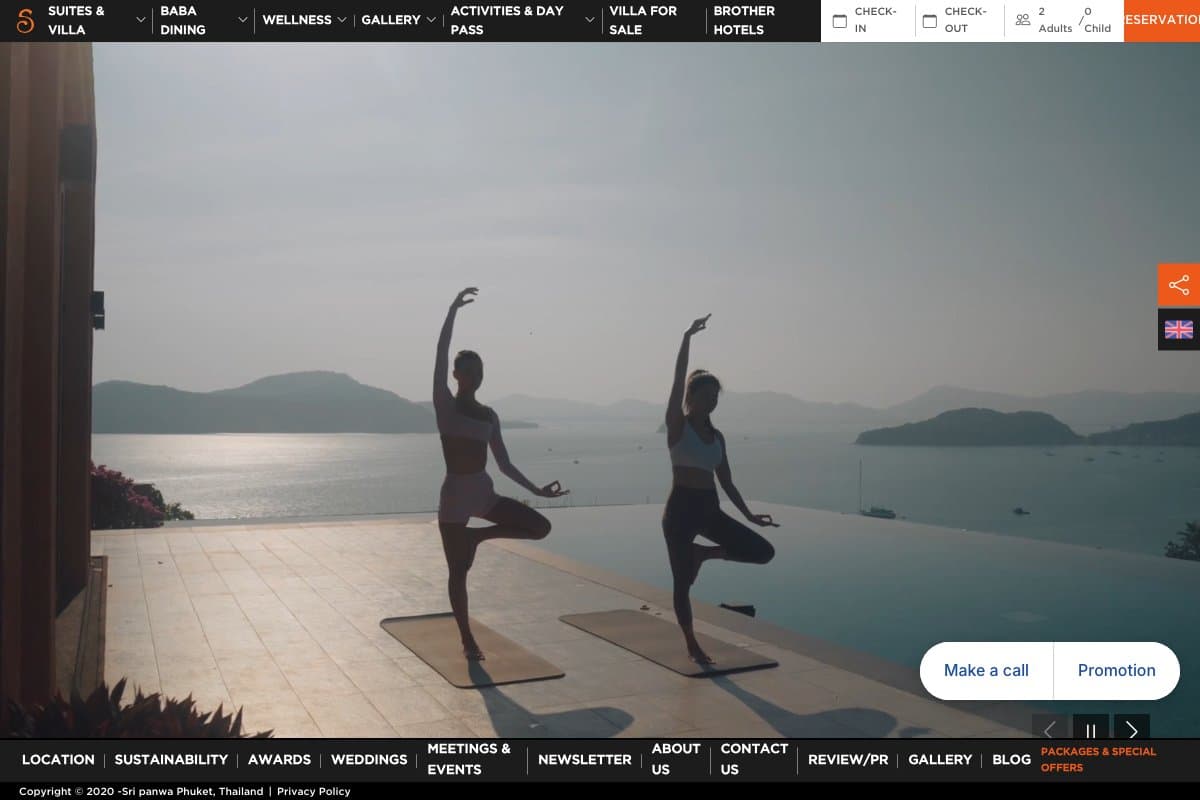Click the Sri panwa logo icon
Screen dimensions: 1200x800
point(25,20)
